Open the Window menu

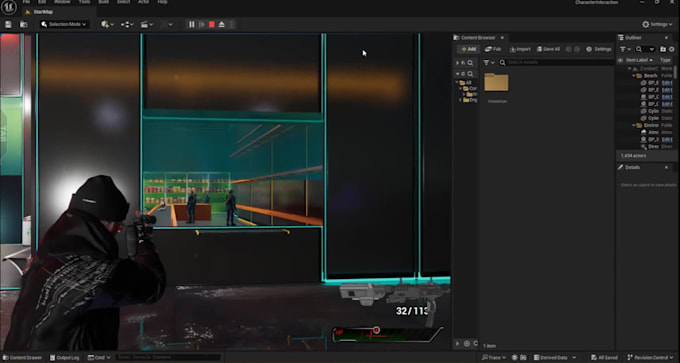coord(62,2)
